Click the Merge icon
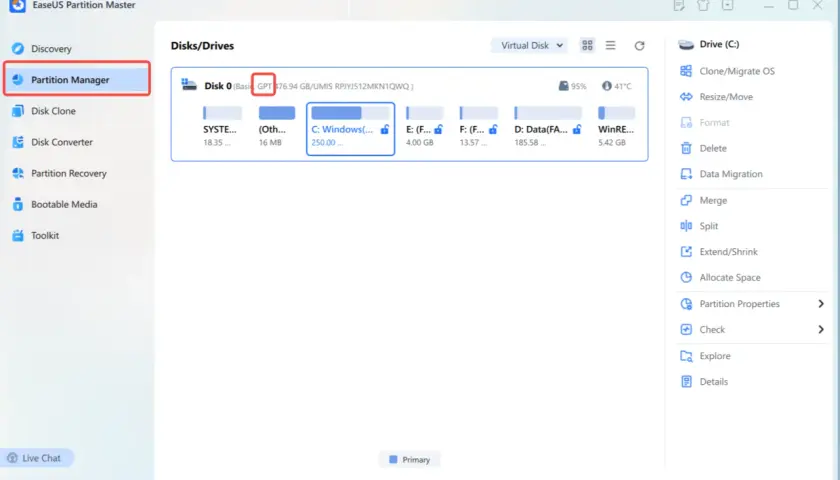 [686, 200]
